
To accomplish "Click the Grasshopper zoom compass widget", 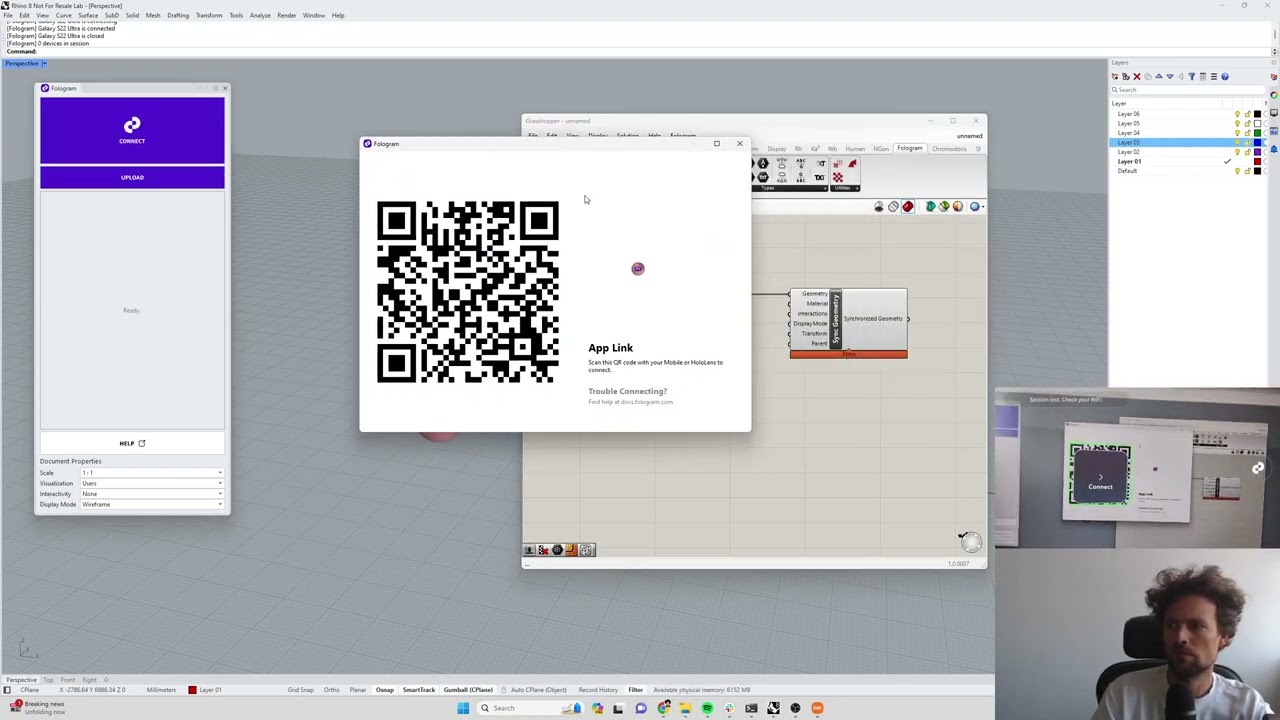I will (970, 541).
